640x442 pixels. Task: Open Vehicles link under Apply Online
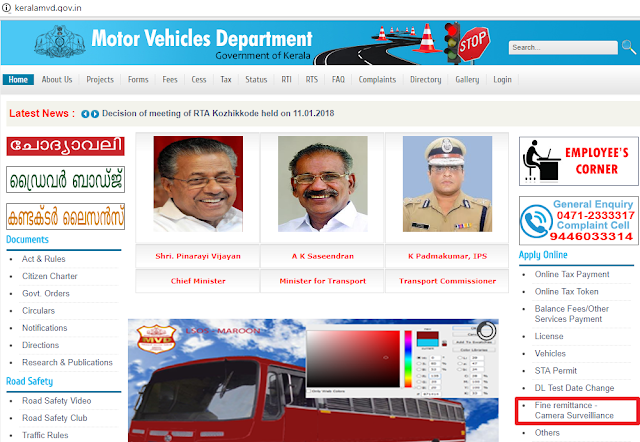(550, 353)
